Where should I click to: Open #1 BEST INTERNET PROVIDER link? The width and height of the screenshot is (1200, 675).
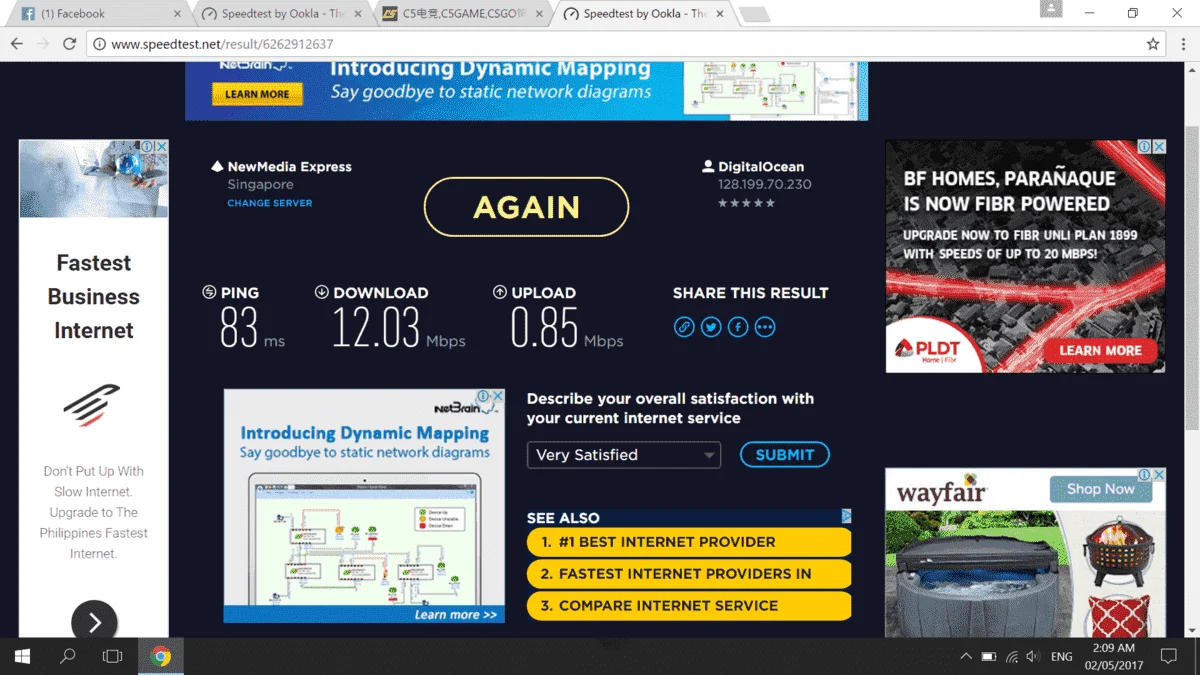[689, 542]
